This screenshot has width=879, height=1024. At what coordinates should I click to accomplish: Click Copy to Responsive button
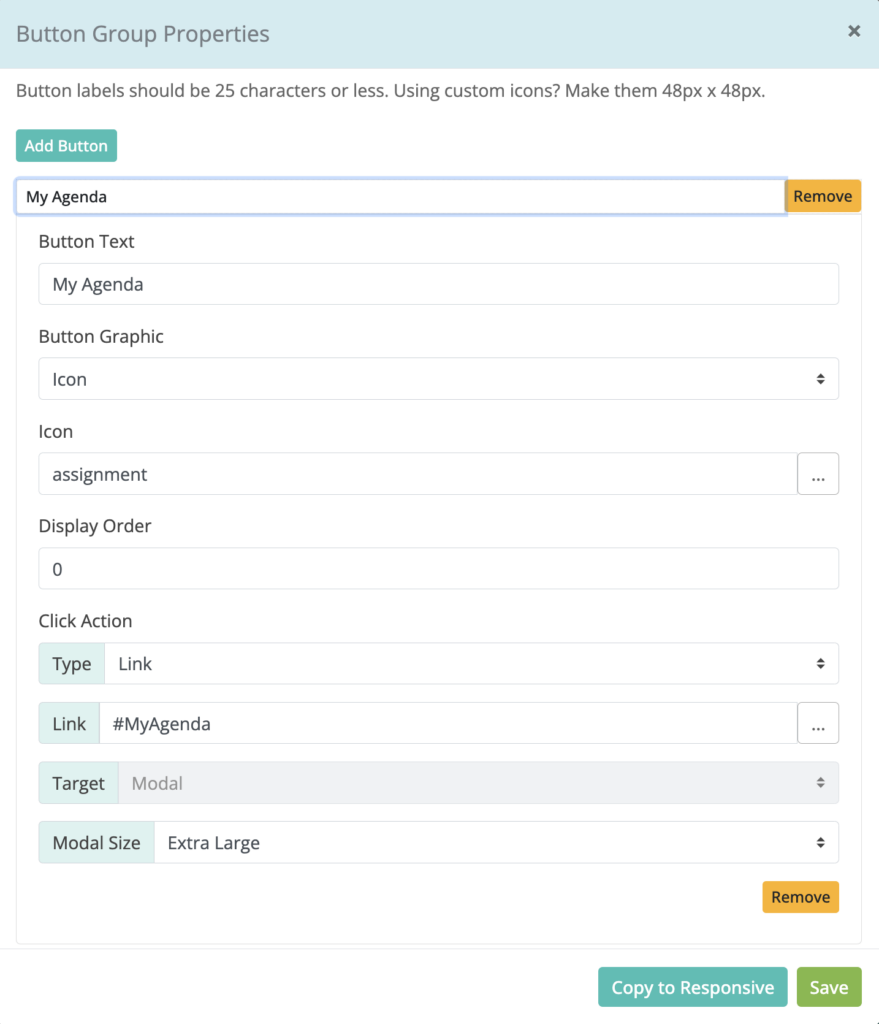692,988
